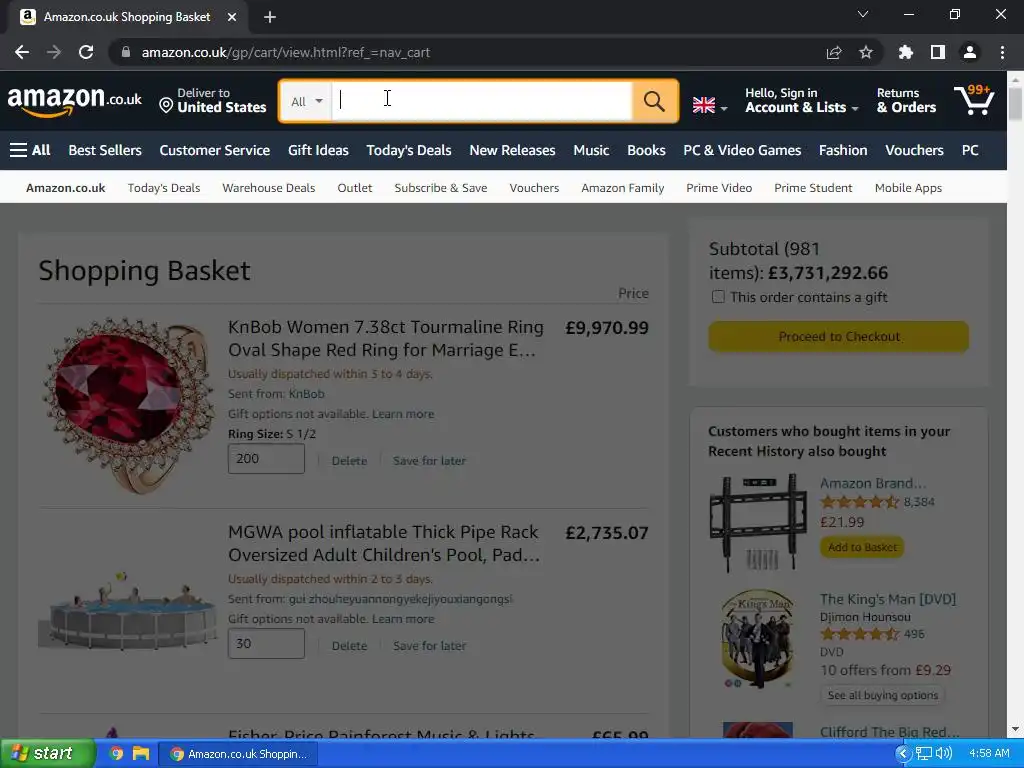Screen dimensions: 1024x768
Task: Go to Mobile Apps in sub-navigation
Action: coord(908,188)
